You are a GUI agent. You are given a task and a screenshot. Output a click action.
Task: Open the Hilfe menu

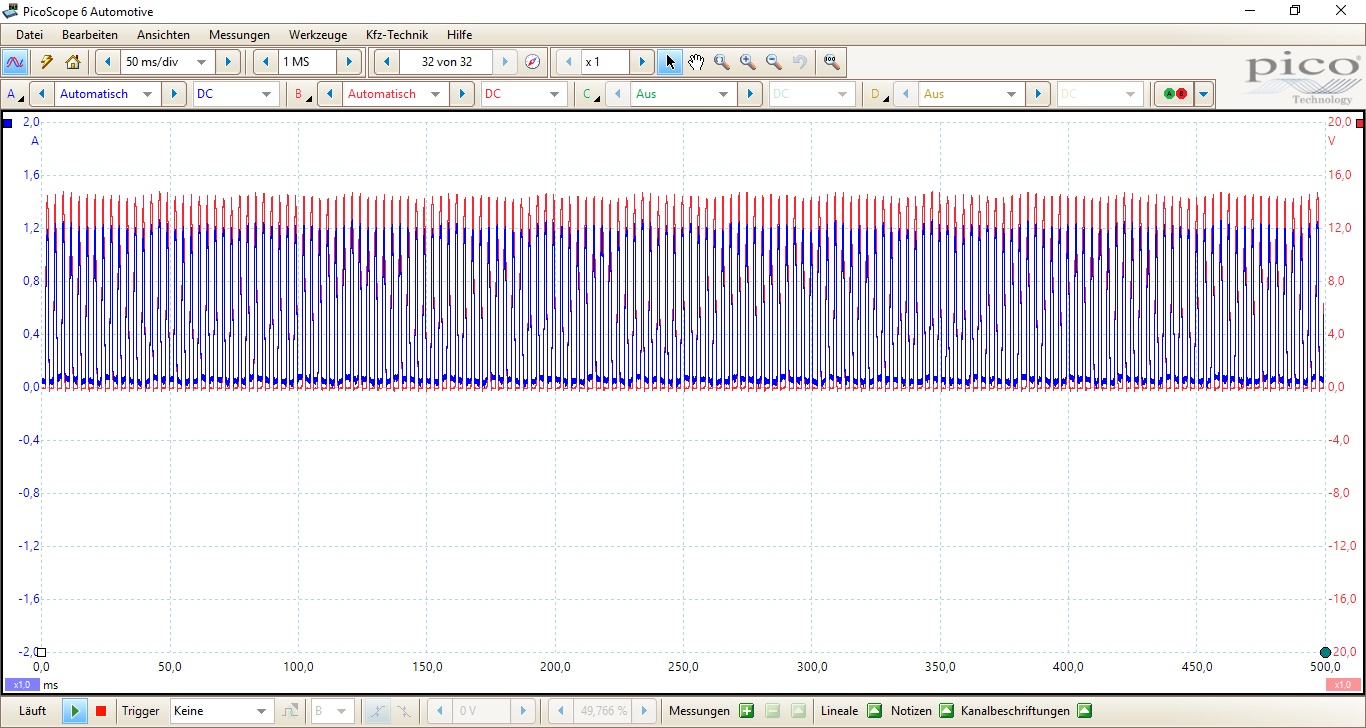pos(460,35)
